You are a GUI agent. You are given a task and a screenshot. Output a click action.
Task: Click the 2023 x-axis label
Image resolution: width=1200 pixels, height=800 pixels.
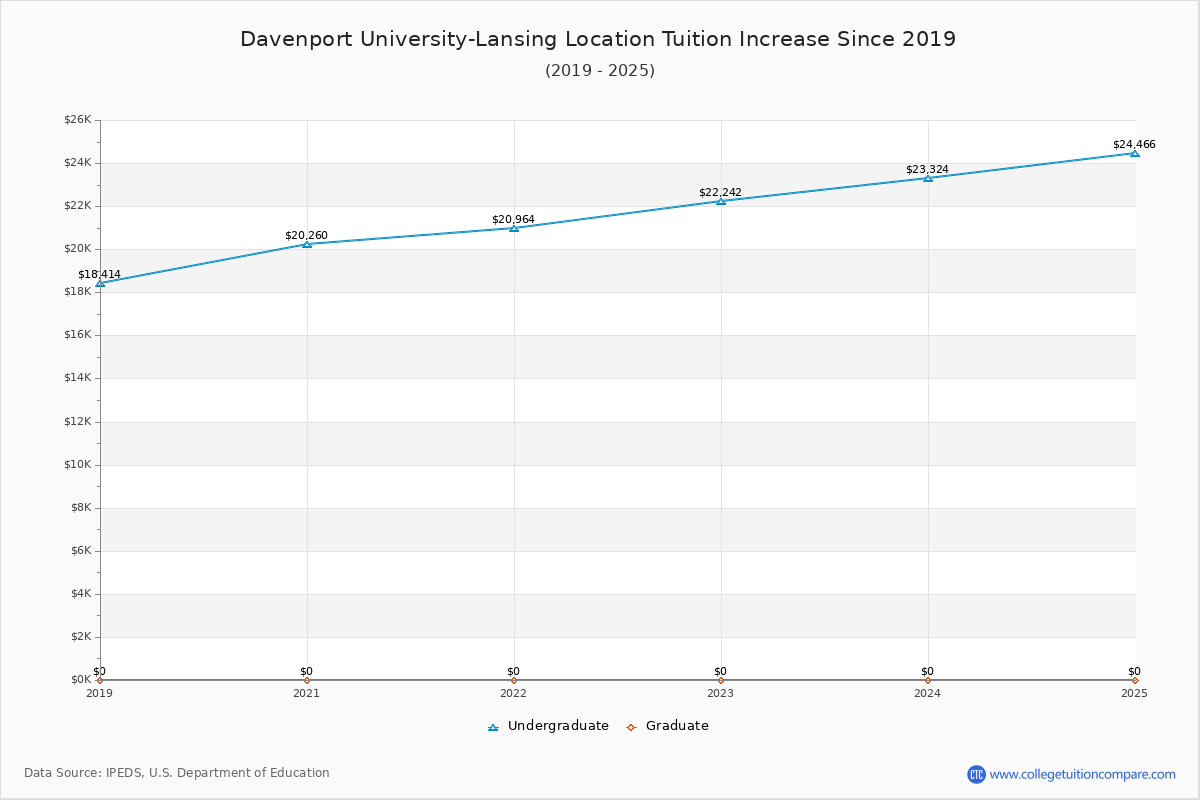(x=720, y=693)
